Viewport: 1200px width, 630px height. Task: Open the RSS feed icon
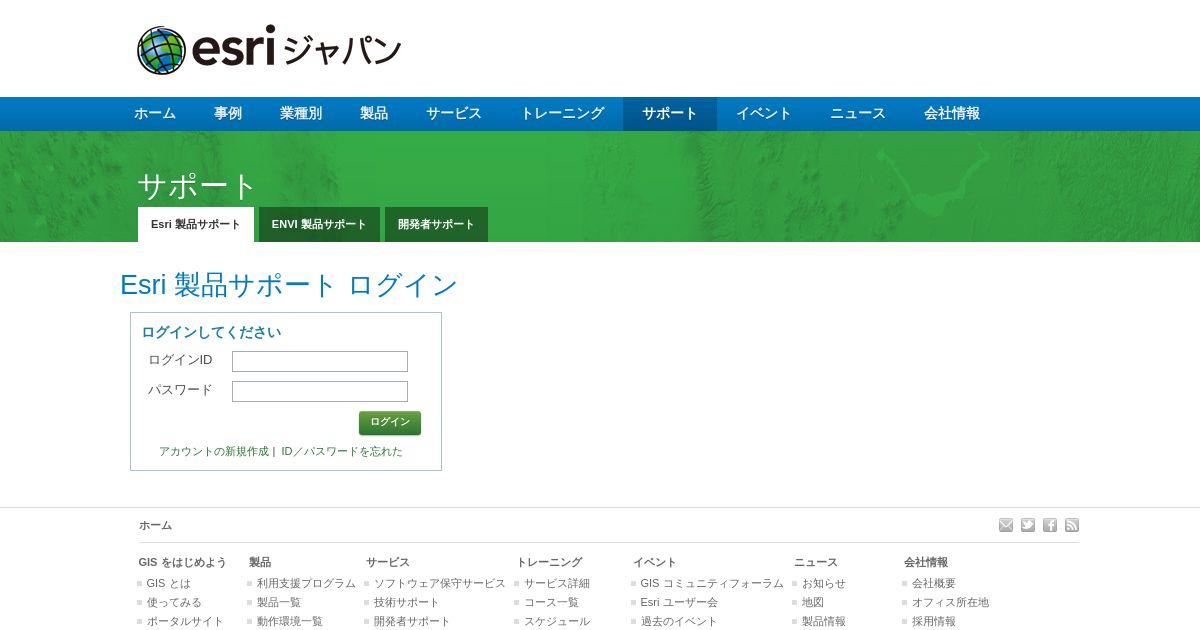[1072, 525]
